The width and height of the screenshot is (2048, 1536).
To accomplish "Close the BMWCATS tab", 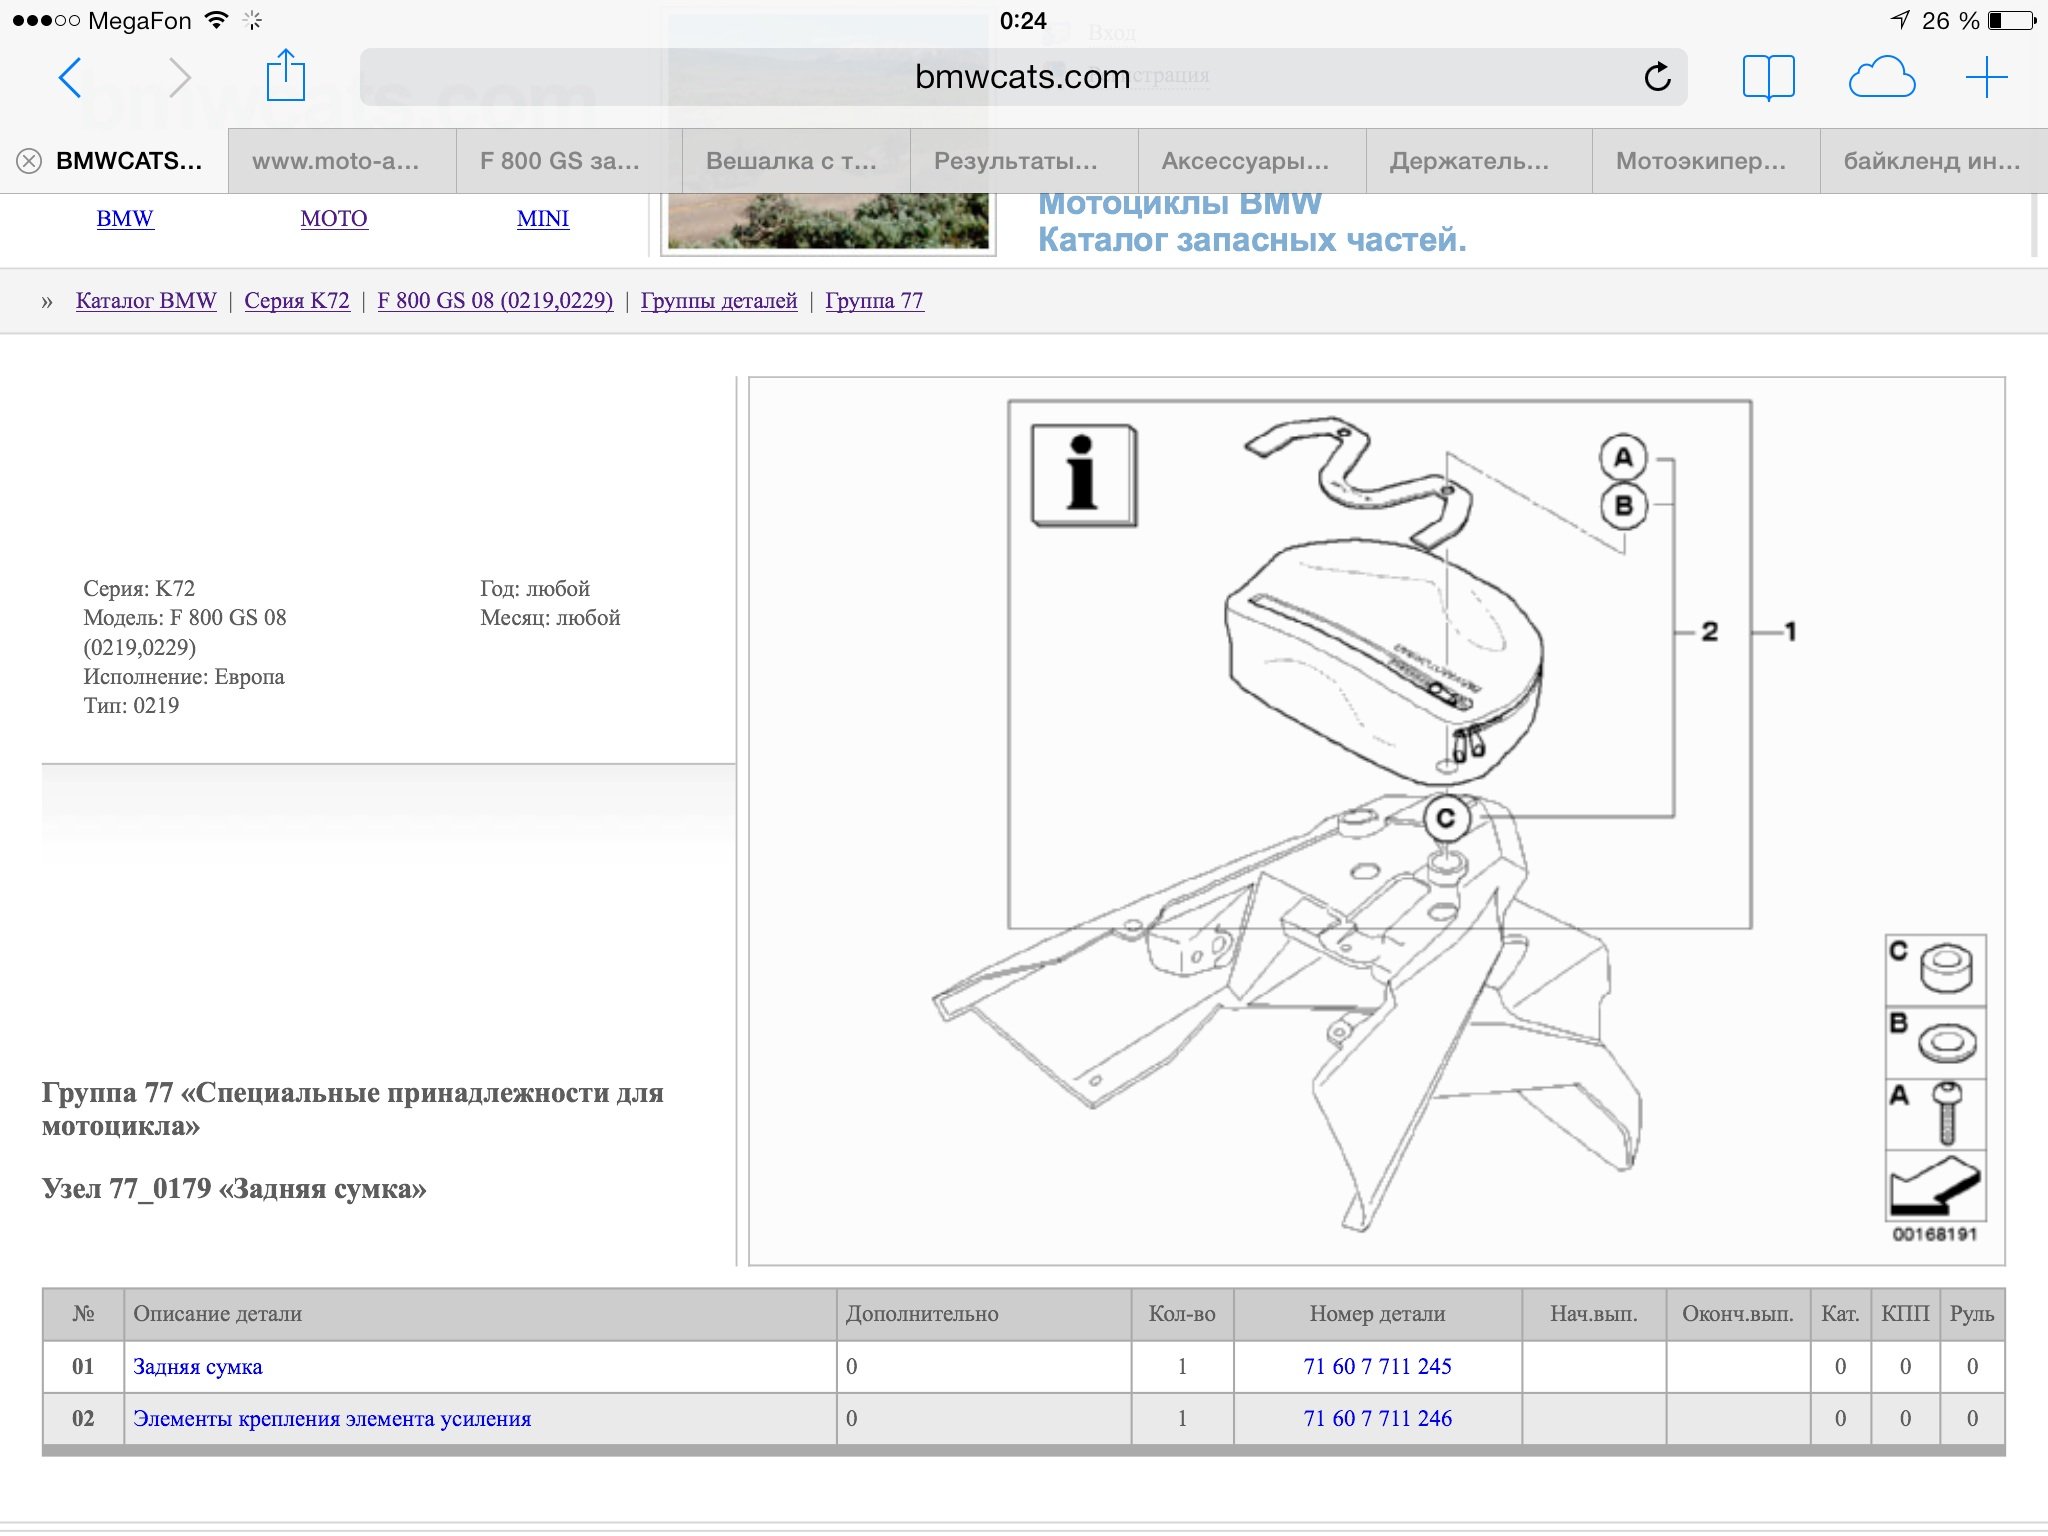I will [x=29, y=161].
